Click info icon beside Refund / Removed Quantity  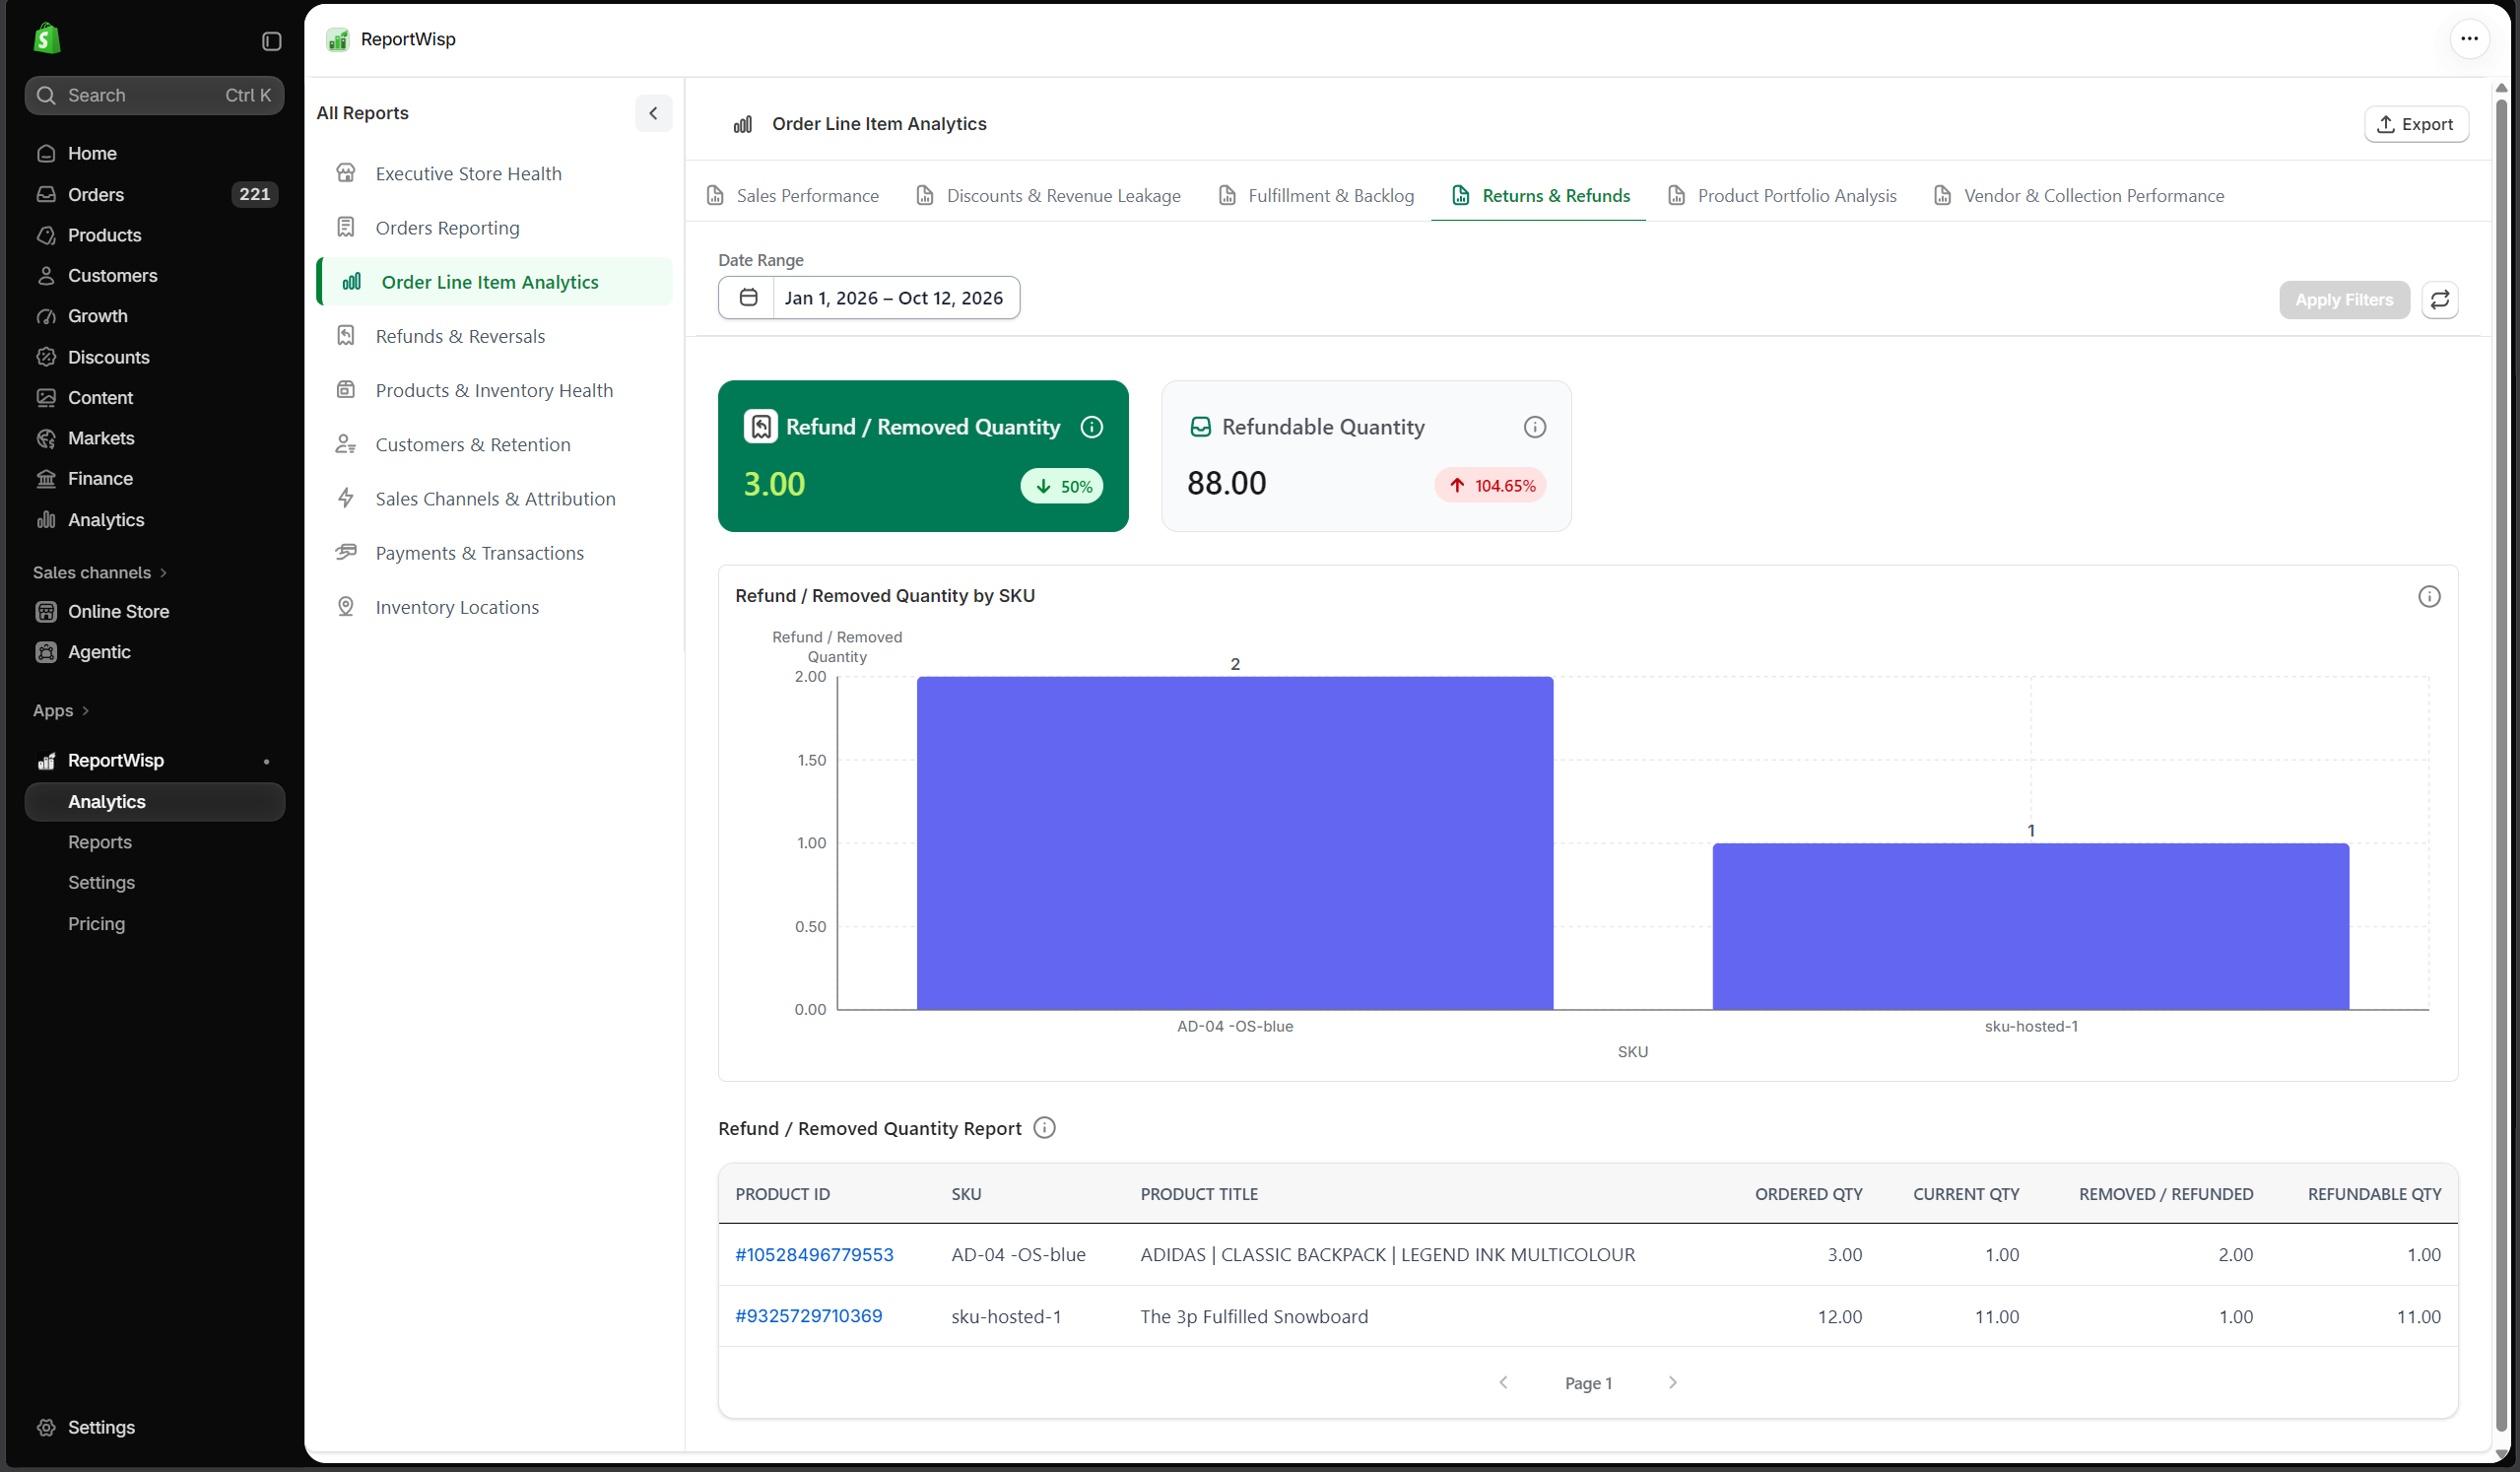[x=1091, y=427]
